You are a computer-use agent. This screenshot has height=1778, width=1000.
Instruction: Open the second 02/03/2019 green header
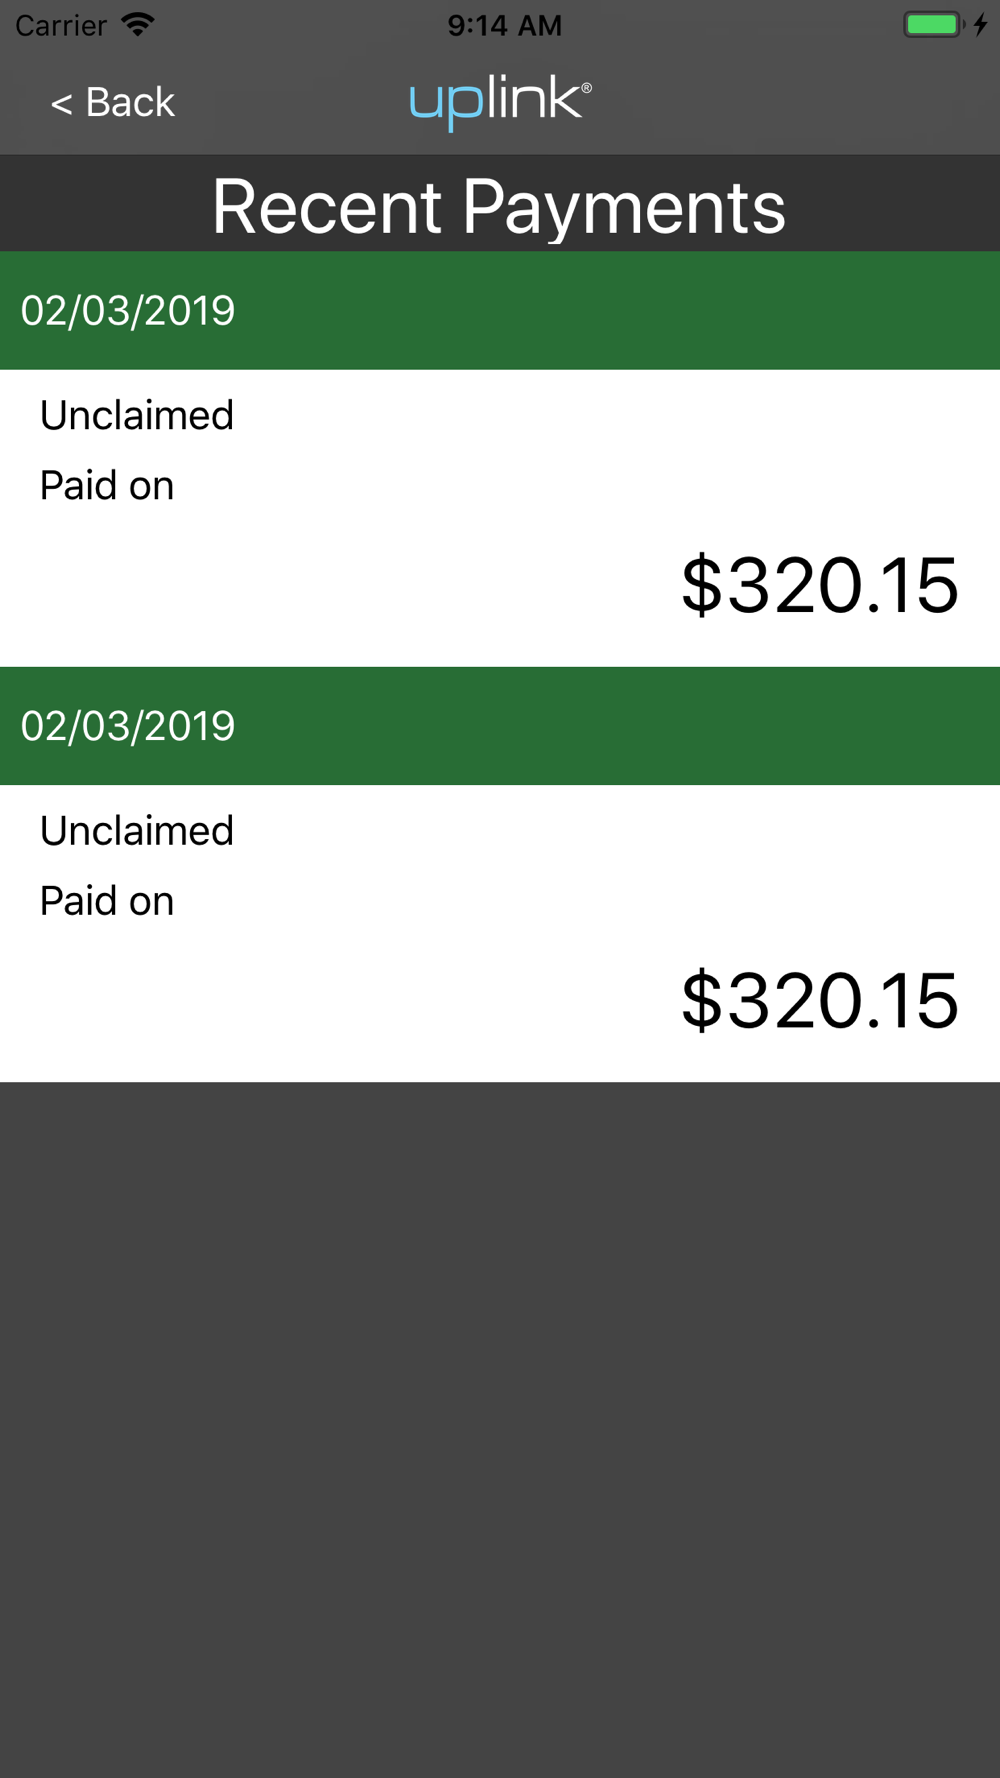500,726
